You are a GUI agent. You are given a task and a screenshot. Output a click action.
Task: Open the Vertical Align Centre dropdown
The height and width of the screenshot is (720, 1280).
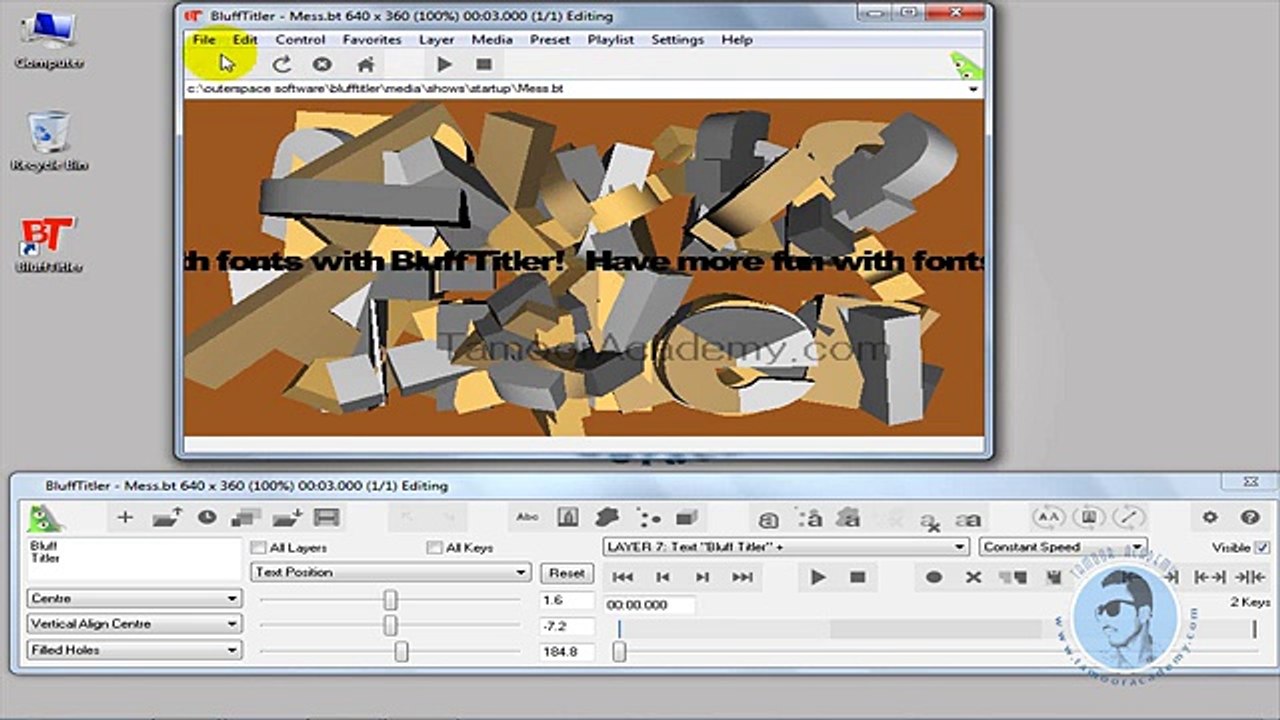pyautogui.click(x=134, y=624)
